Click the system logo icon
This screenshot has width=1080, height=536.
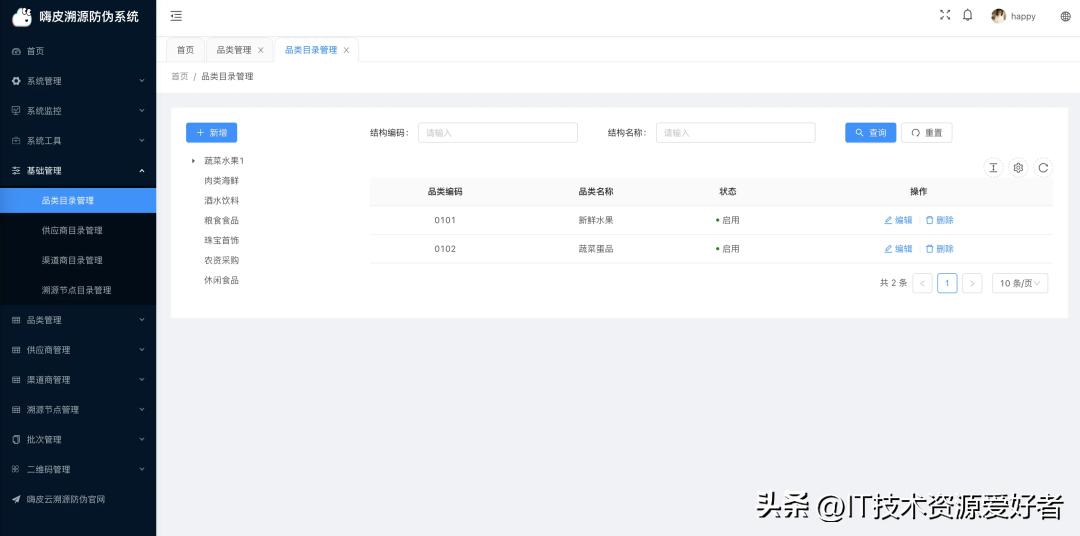click(22, 17)
